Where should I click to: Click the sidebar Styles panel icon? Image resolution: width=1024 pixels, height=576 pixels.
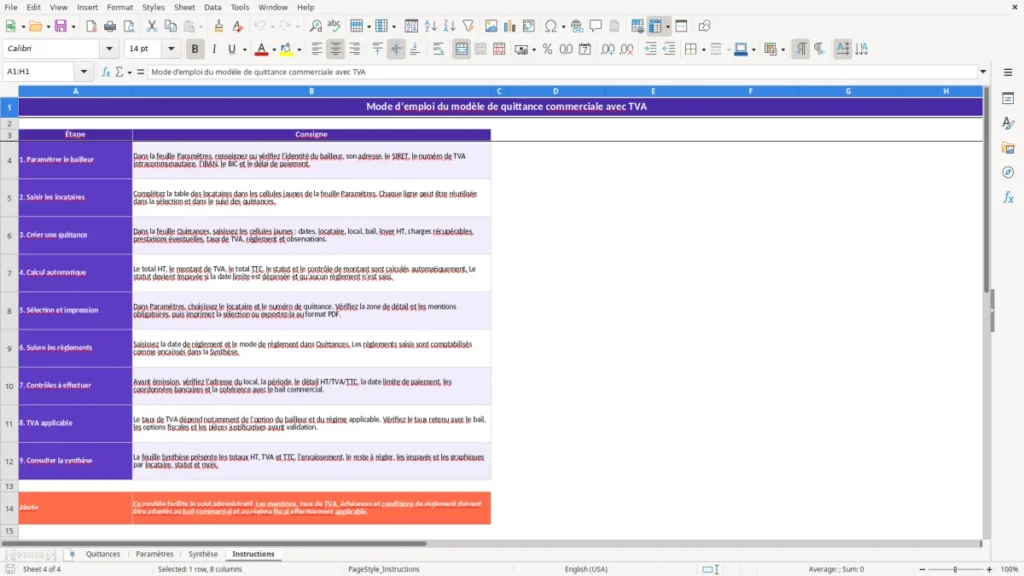click(1008, 123)
